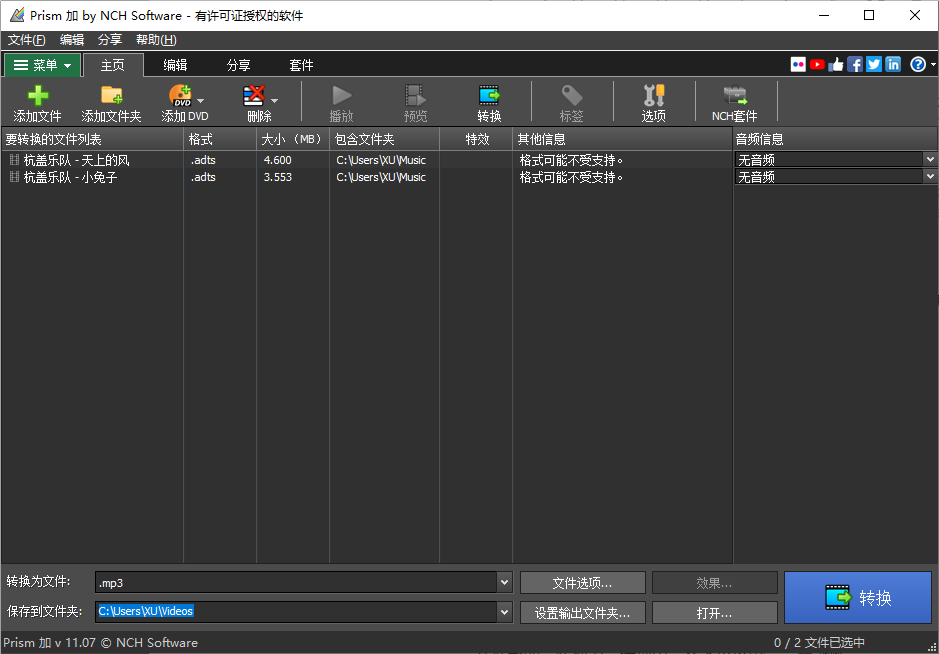Click the 设置输出文件夹 button
Viewport: 939px width, 654px height.
click(582, 612)
